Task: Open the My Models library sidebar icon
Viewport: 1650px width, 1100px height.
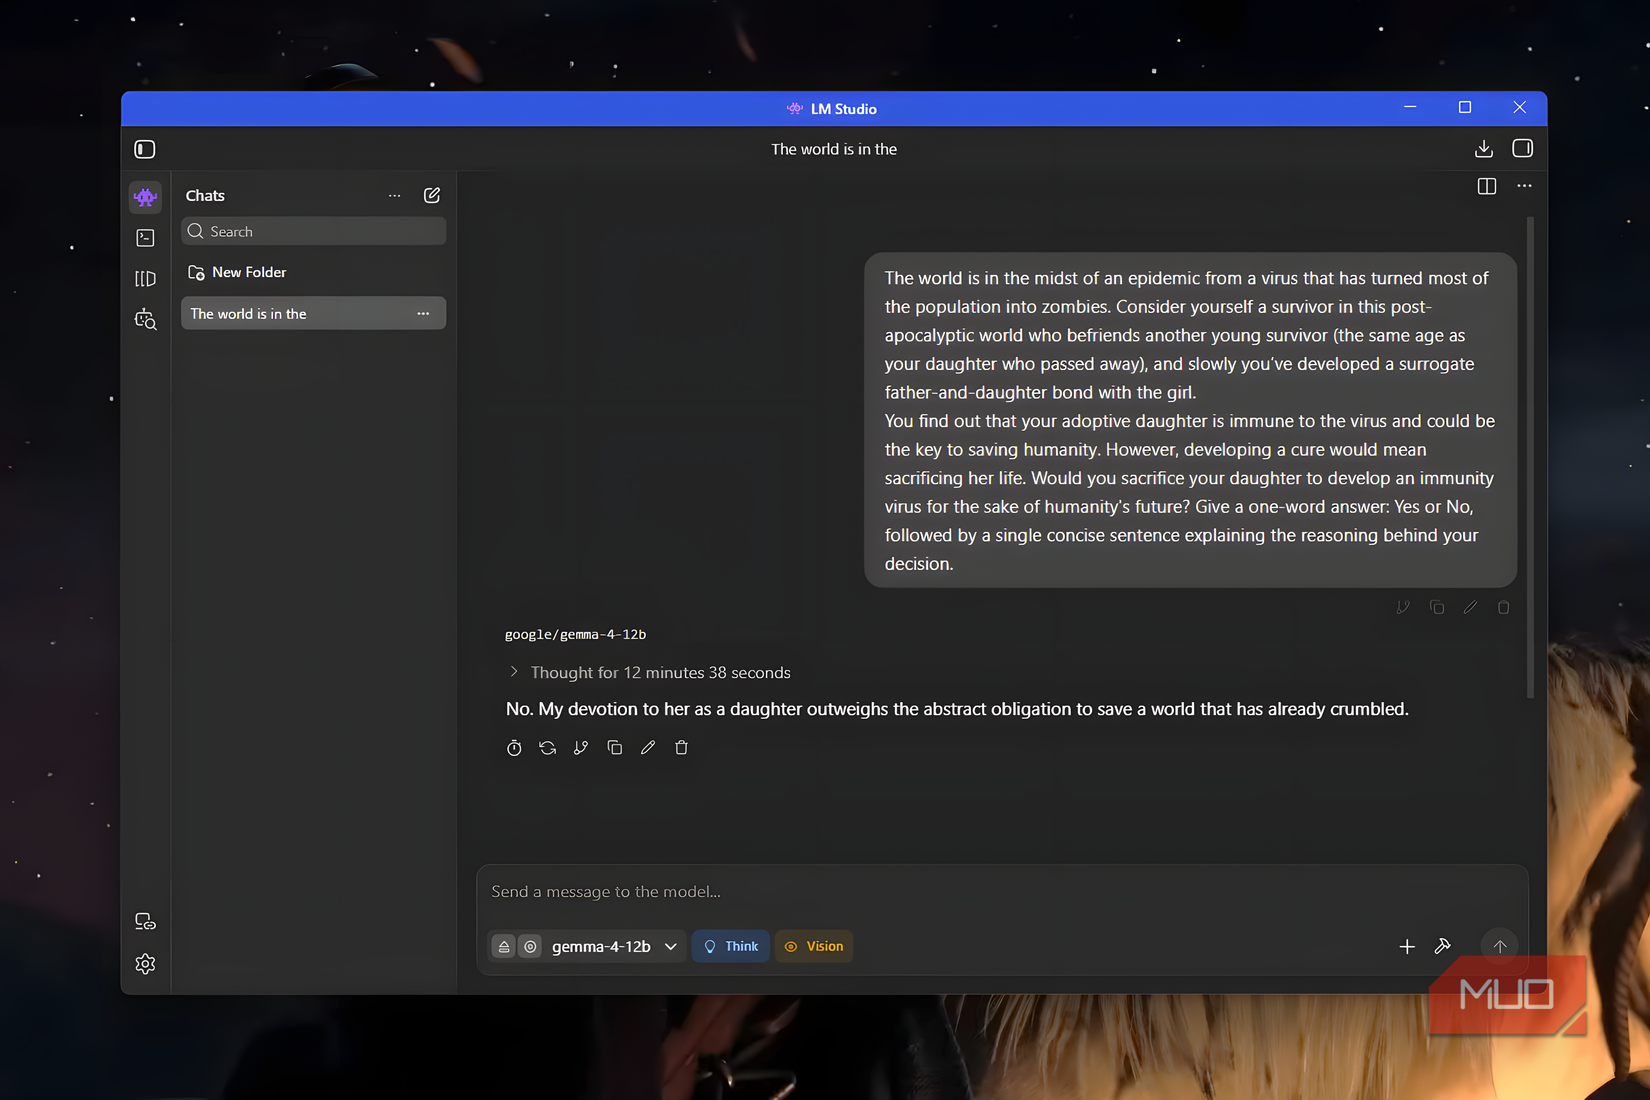Action: [x=146, y=279]
